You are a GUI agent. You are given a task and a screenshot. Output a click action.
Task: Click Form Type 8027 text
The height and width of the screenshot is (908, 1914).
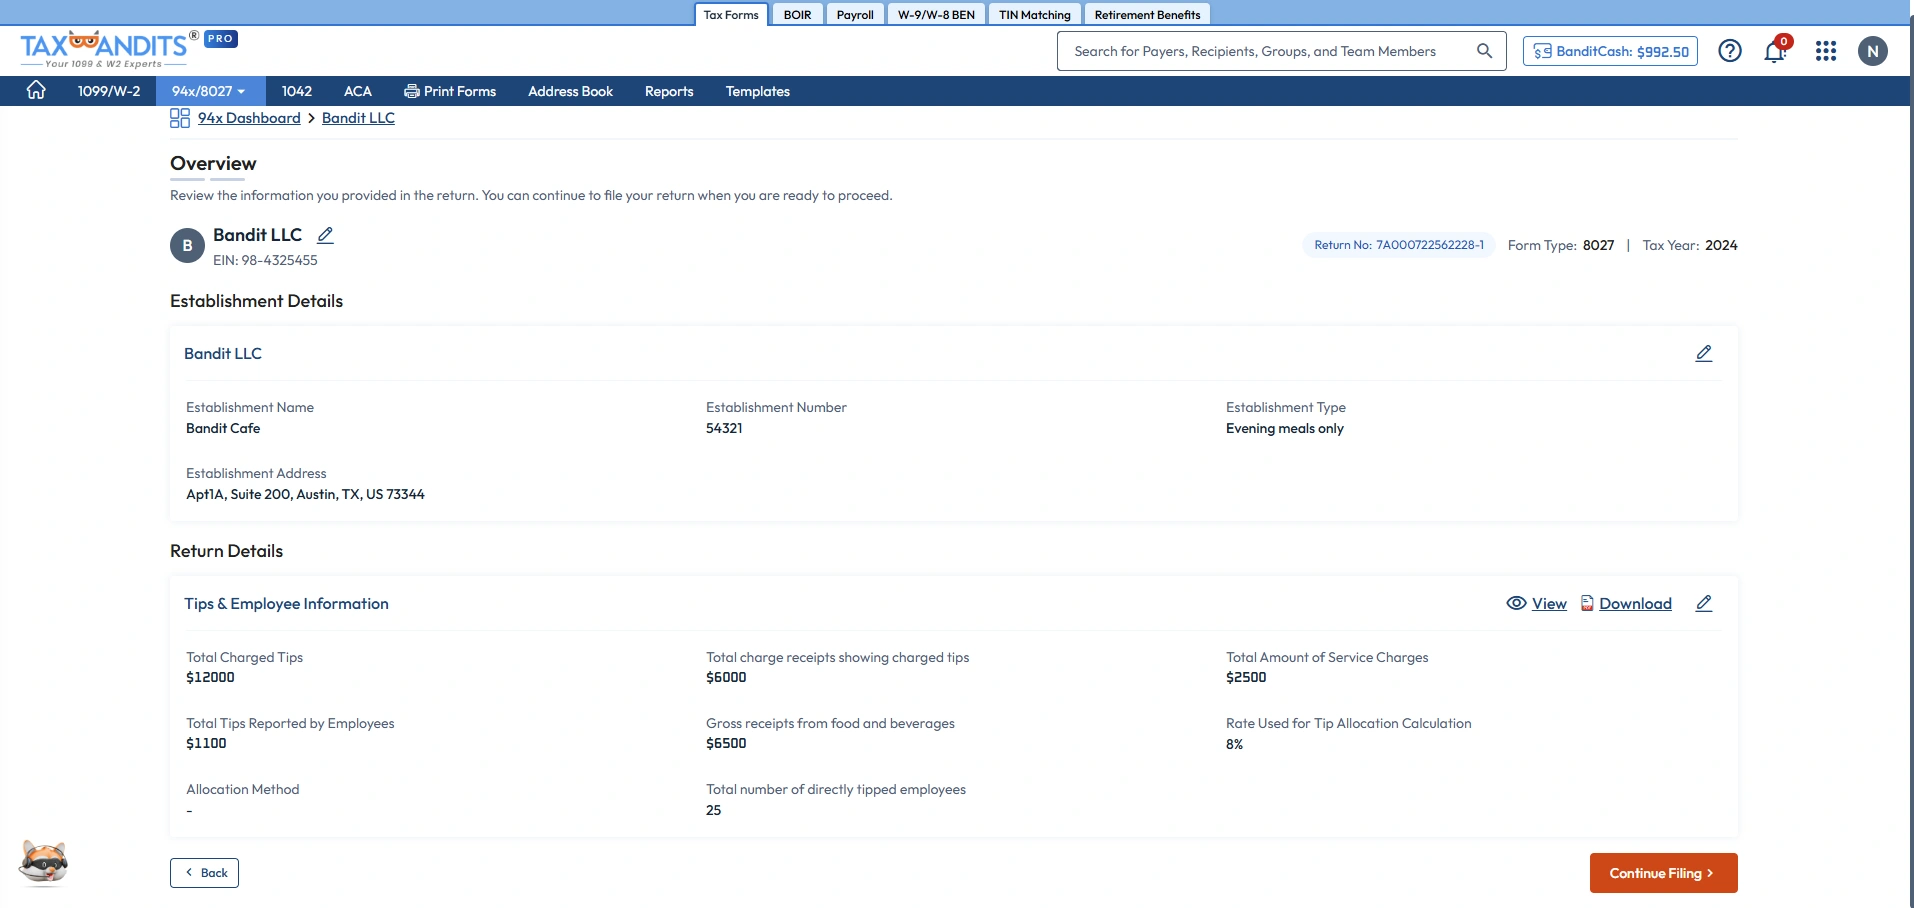tap(1561, 245)
